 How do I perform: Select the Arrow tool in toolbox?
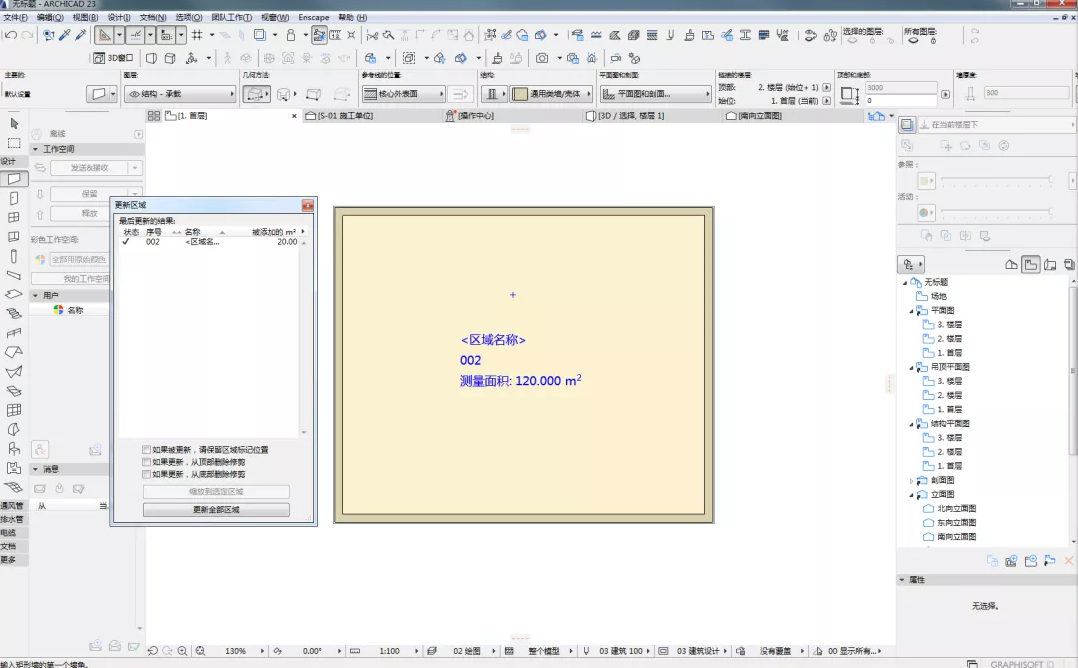14,124
